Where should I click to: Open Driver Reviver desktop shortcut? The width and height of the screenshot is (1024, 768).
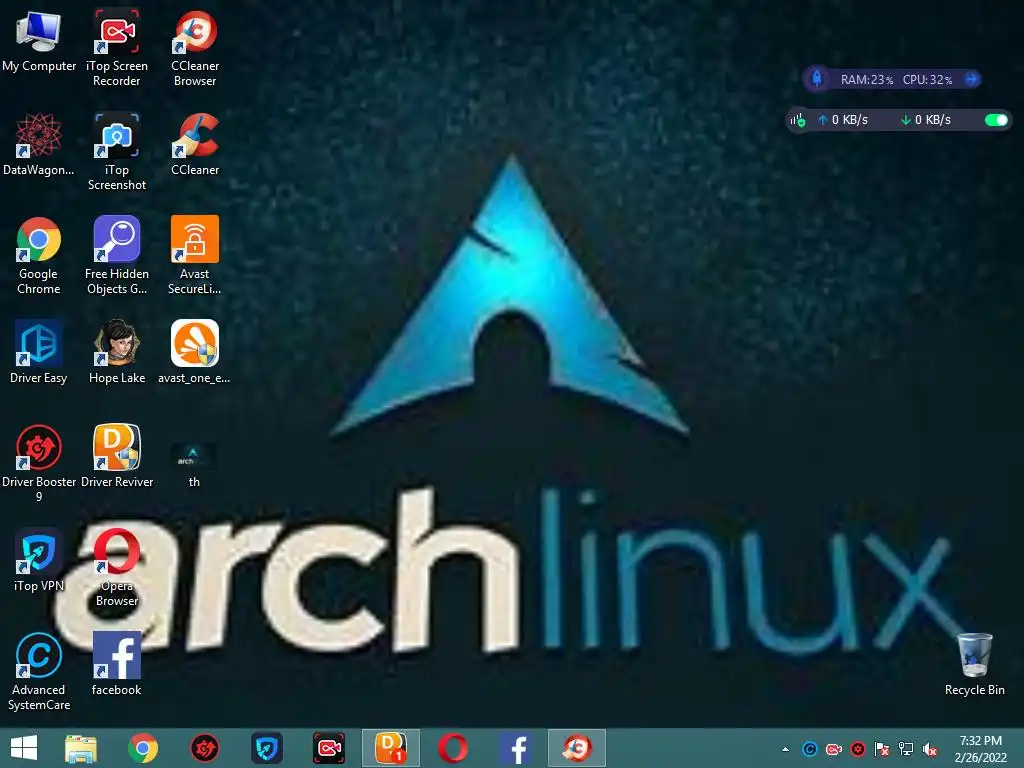tap(117, 456)
